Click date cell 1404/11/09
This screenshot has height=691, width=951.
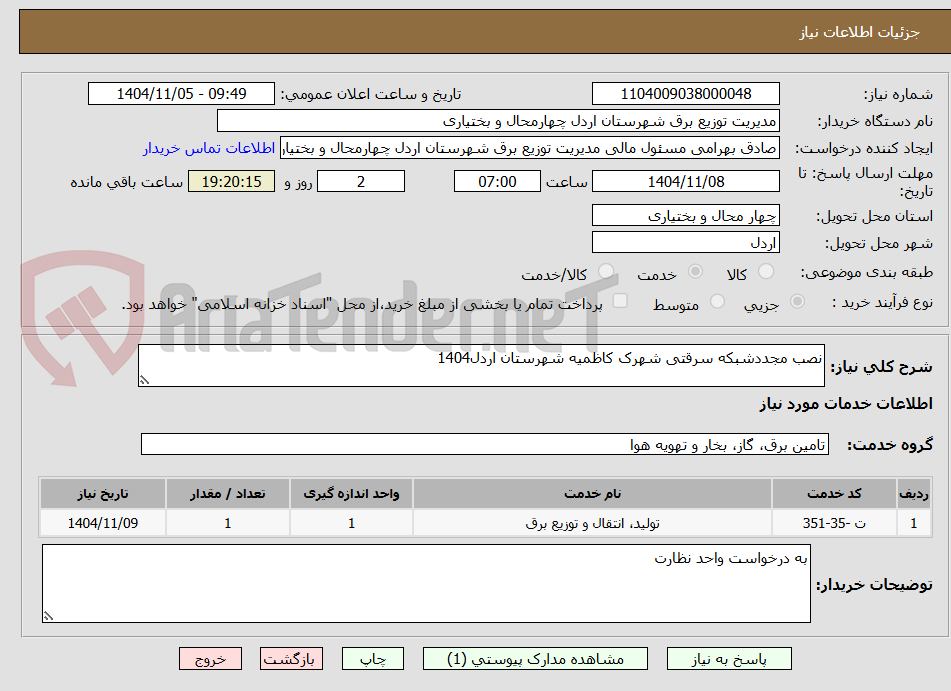(103, 523)
